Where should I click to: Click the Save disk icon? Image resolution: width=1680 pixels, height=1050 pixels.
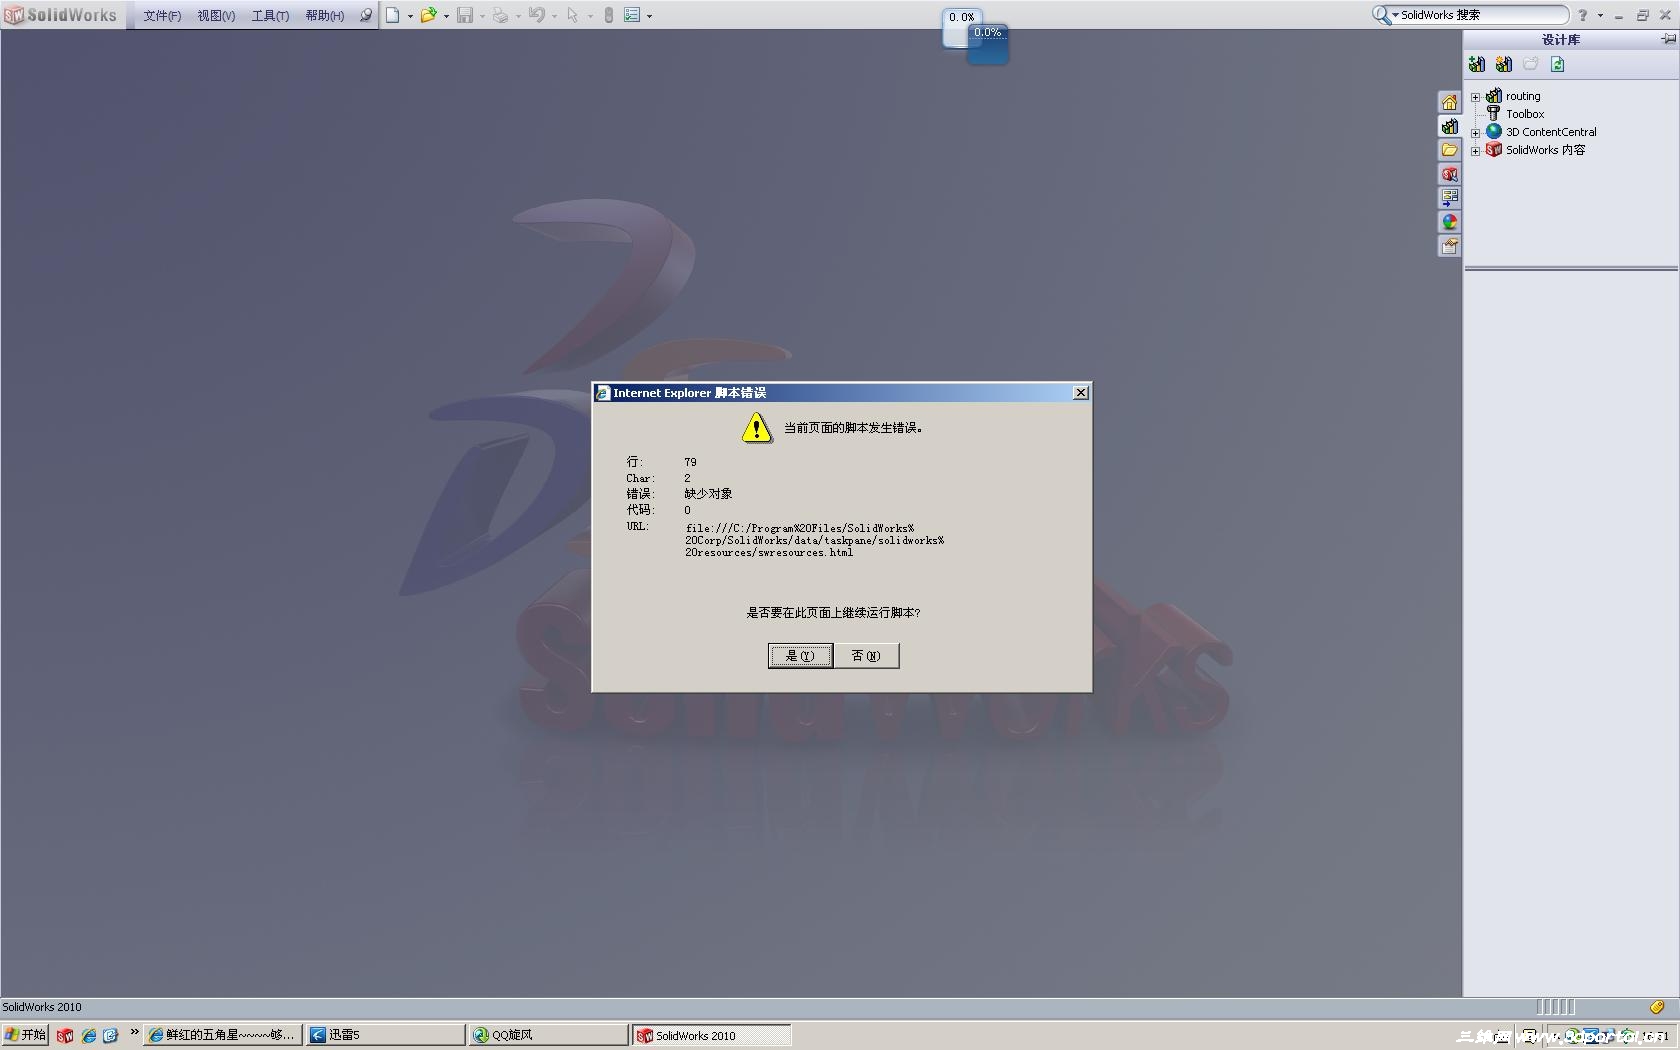465,15
